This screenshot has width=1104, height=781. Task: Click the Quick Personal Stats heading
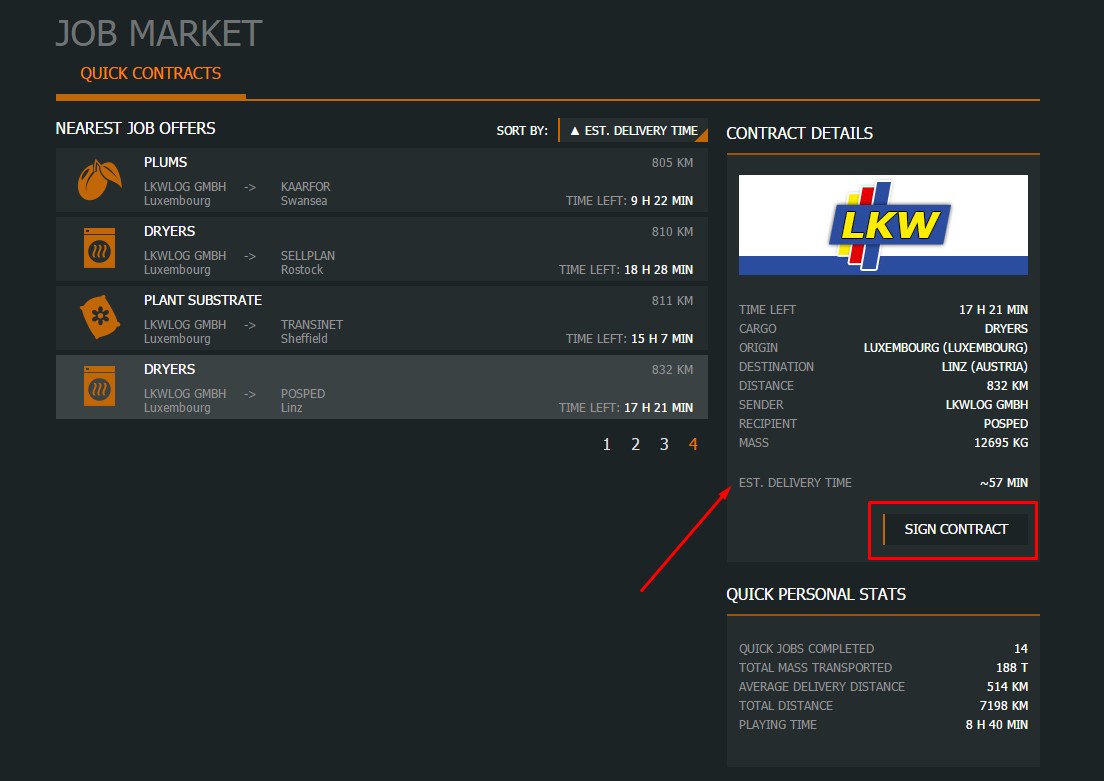coord(816,594)
